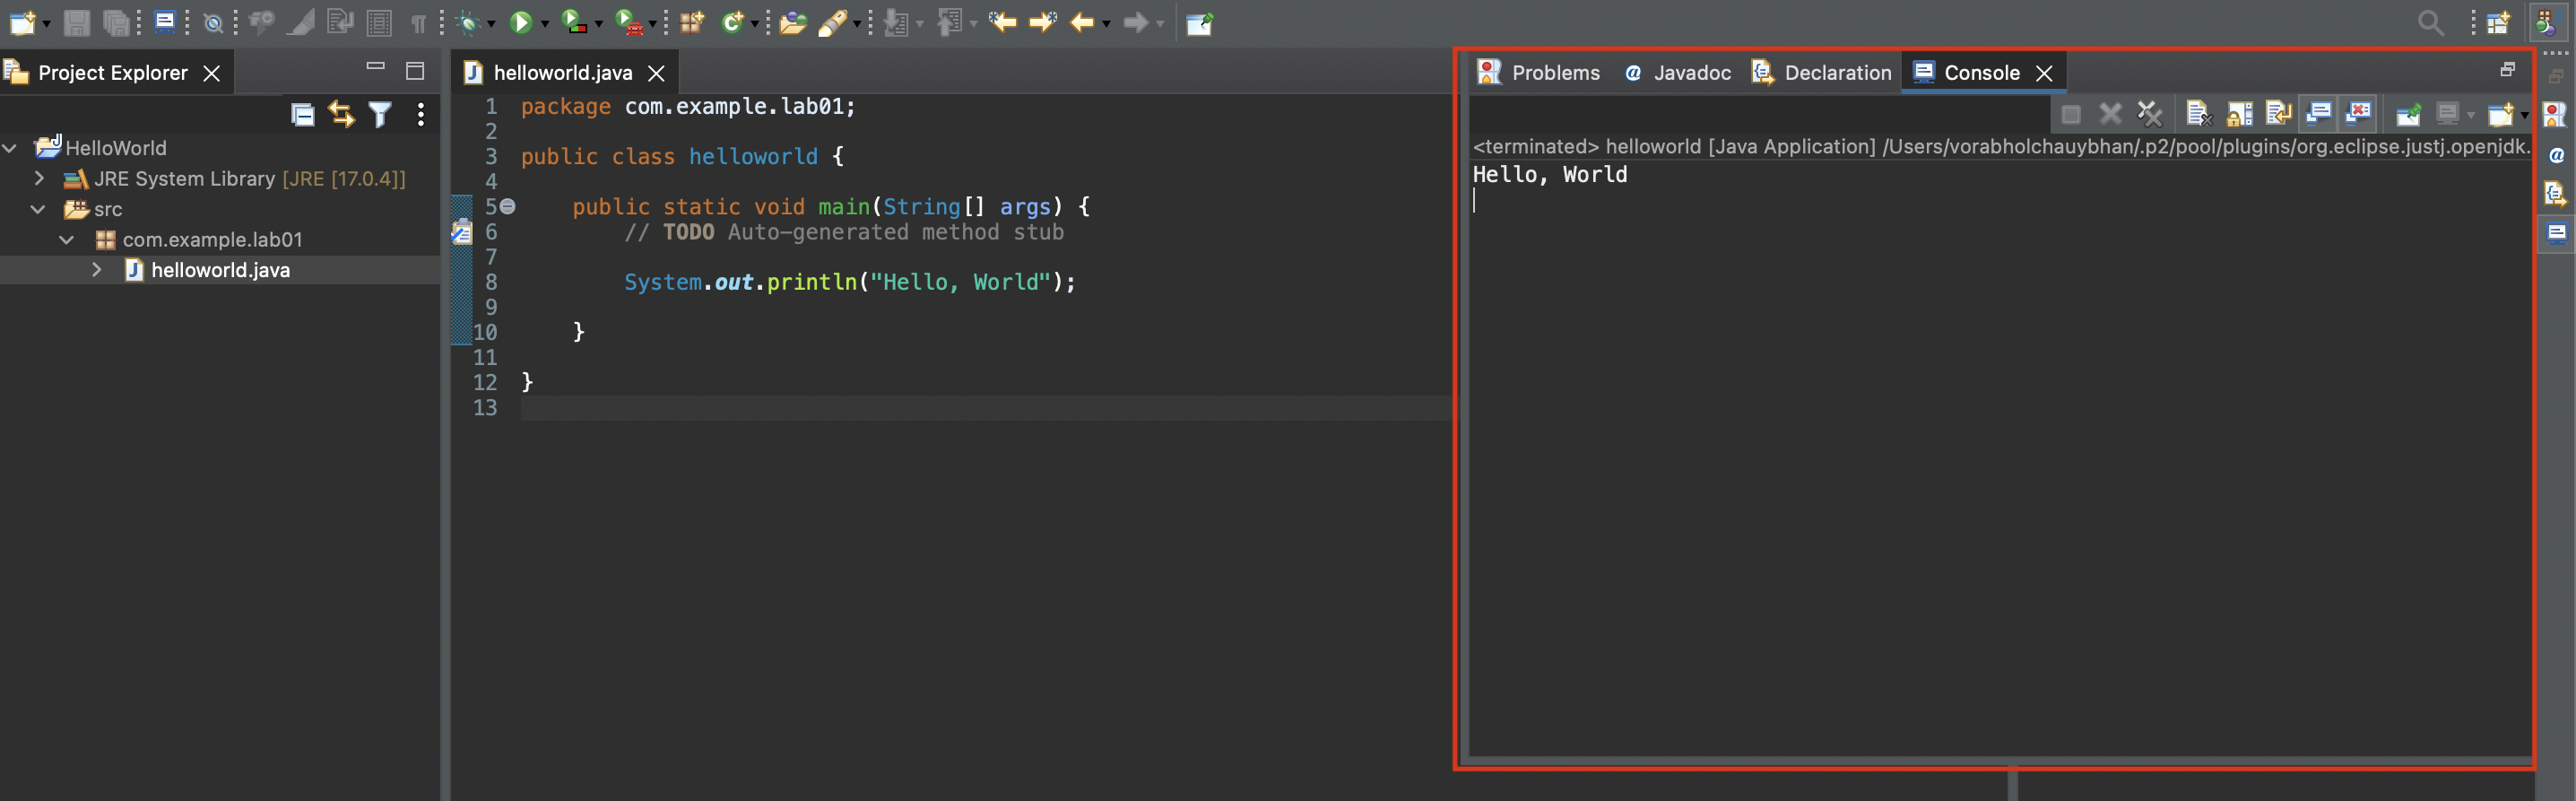Viewport: 2576px width, 801px height.
Task: Select helloworld.java in the project tree
Action: click(x=220, y=270)
